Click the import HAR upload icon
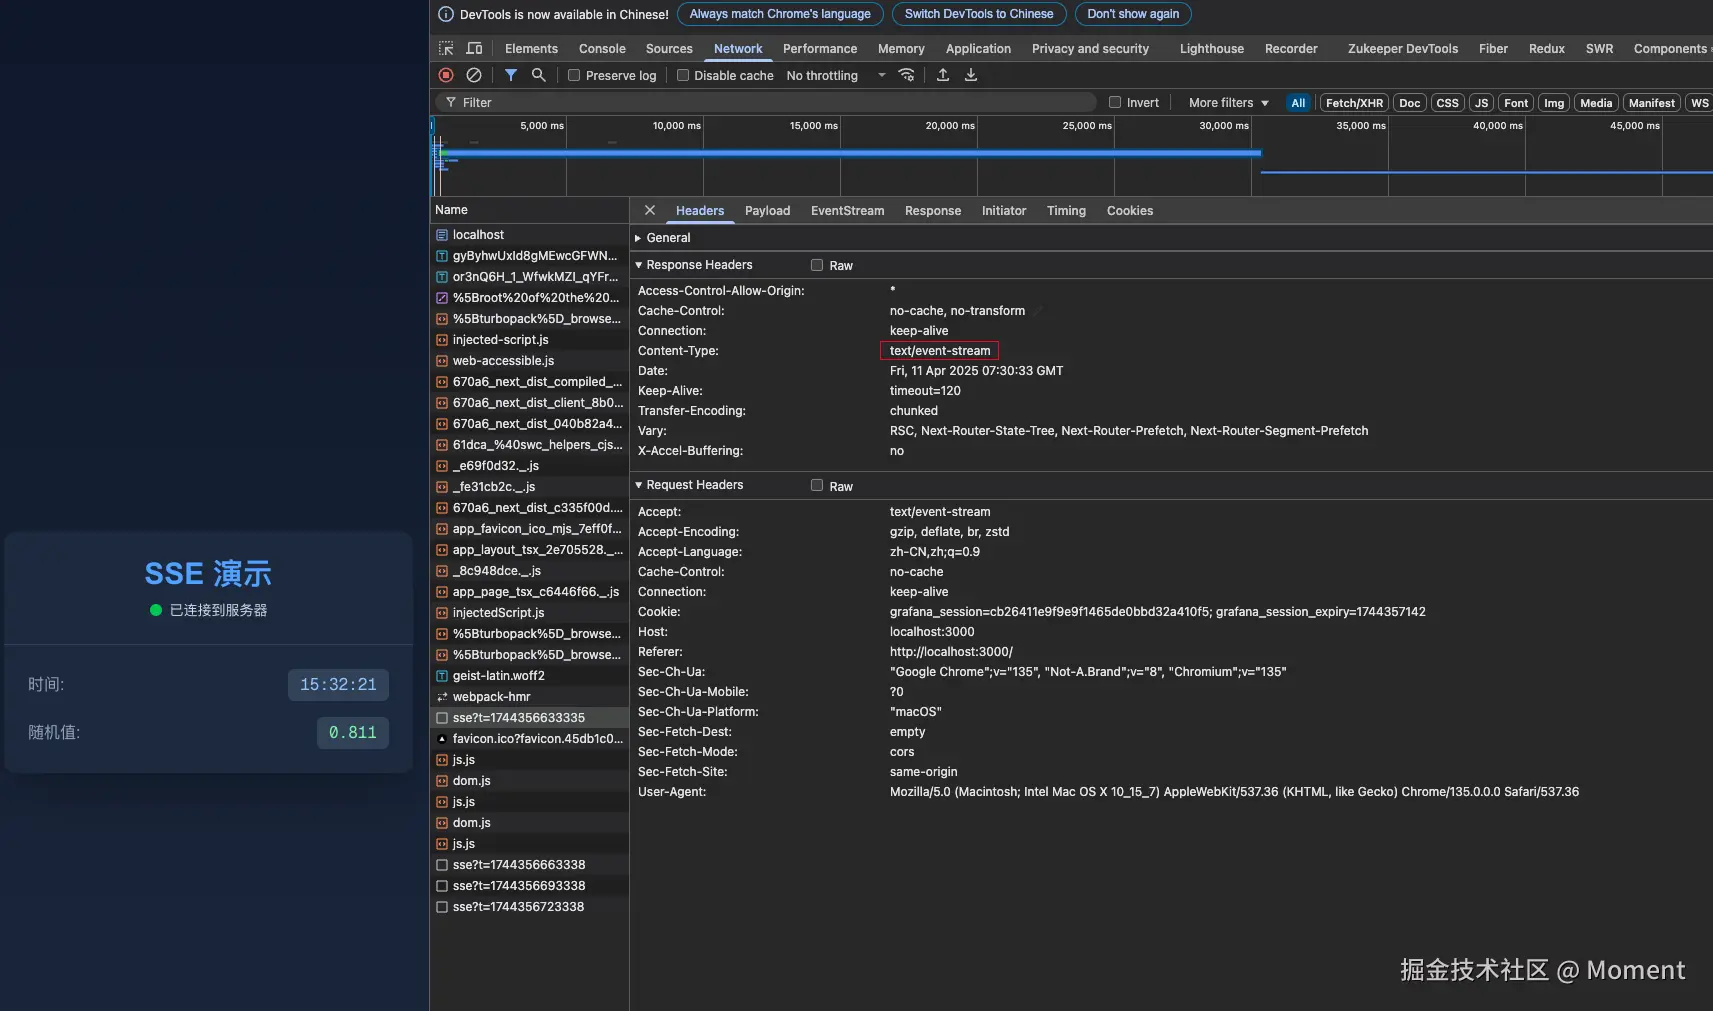This screenshot has width=1713, height=1011. click(x=943, y=75)
